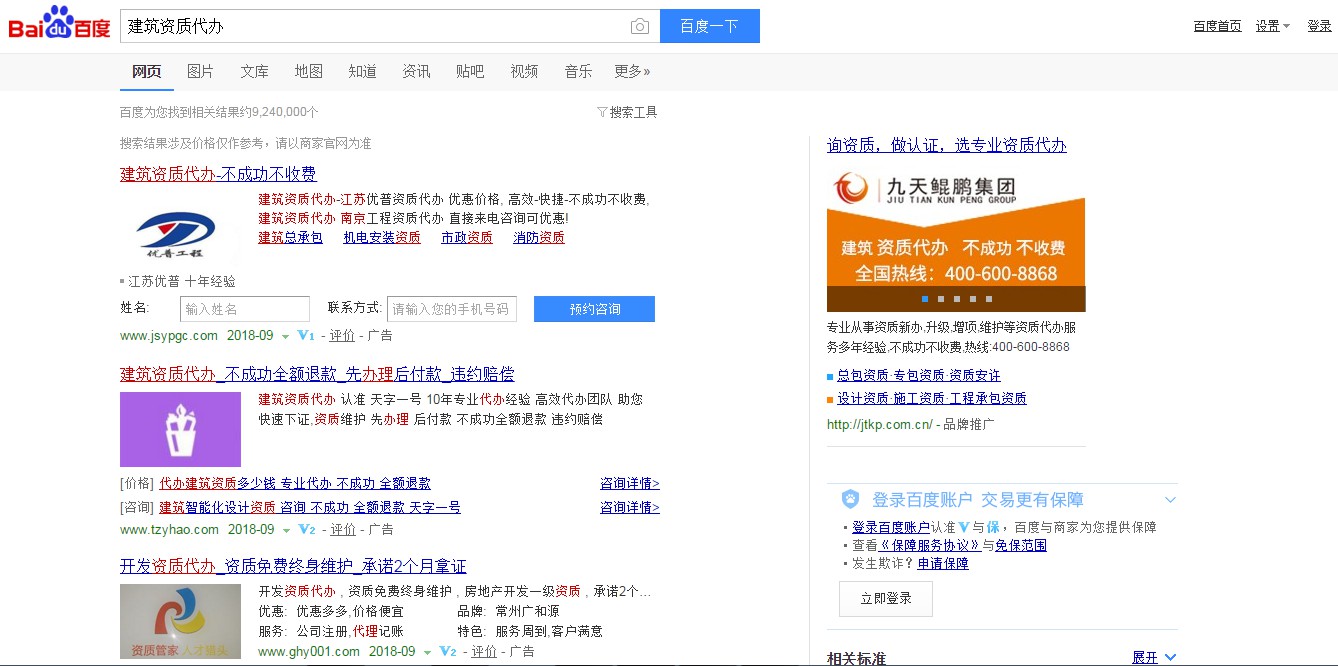Collapse the 登录百度账户 panel chevron
This screenshot has width=1338, height=666.
point(1170,500)
